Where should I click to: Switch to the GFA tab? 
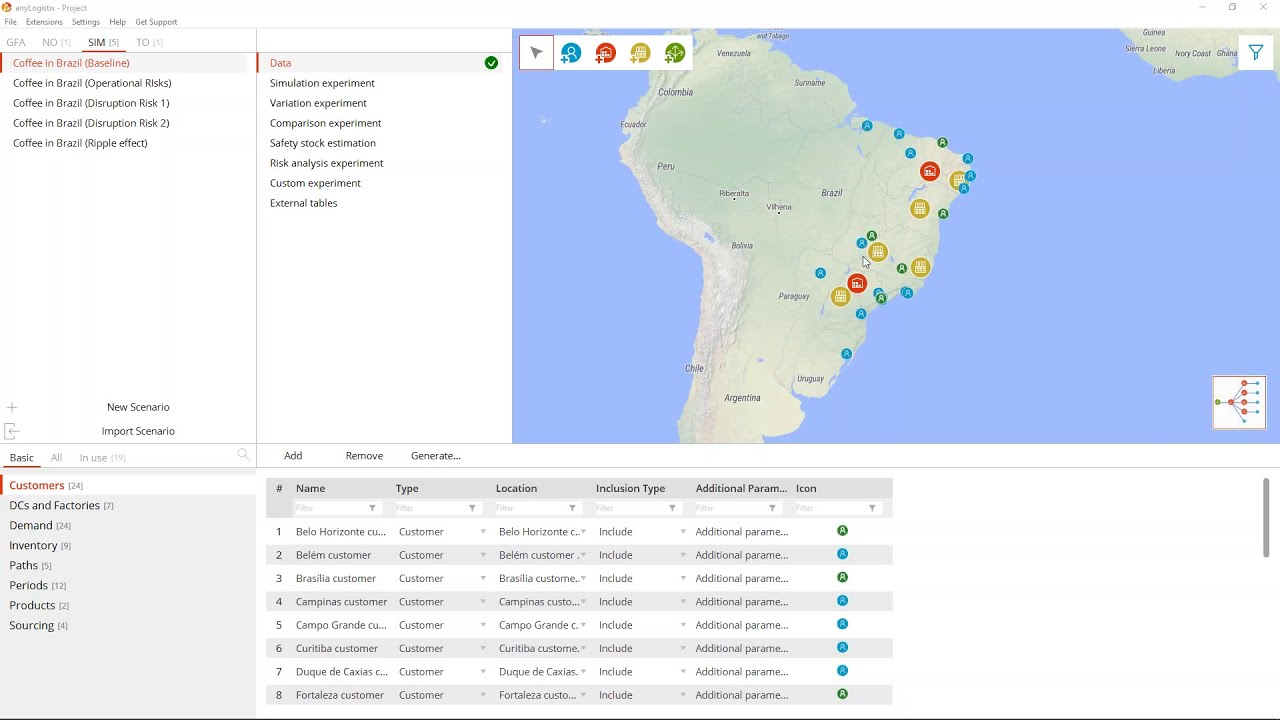(16, 42)
